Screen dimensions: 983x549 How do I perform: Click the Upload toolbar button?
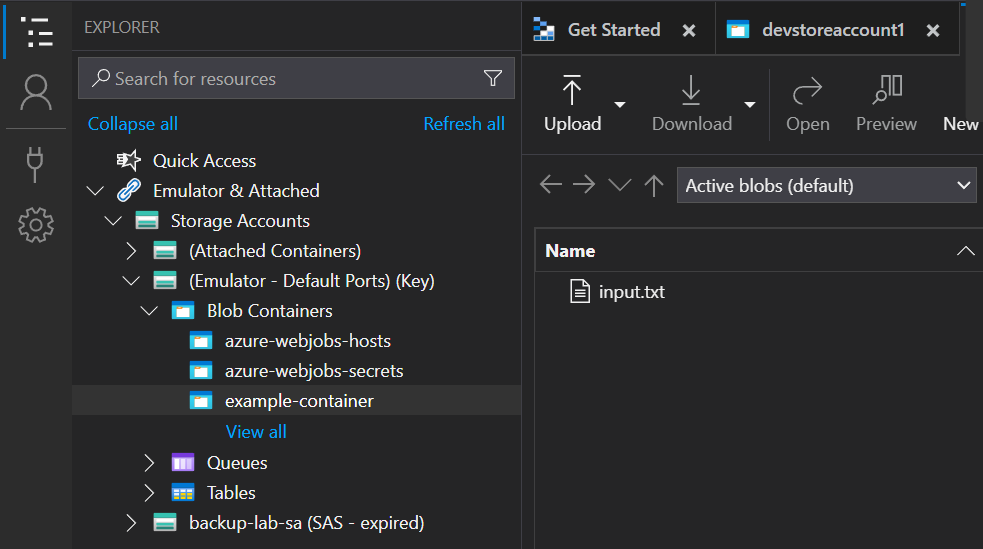pos(572,104)
